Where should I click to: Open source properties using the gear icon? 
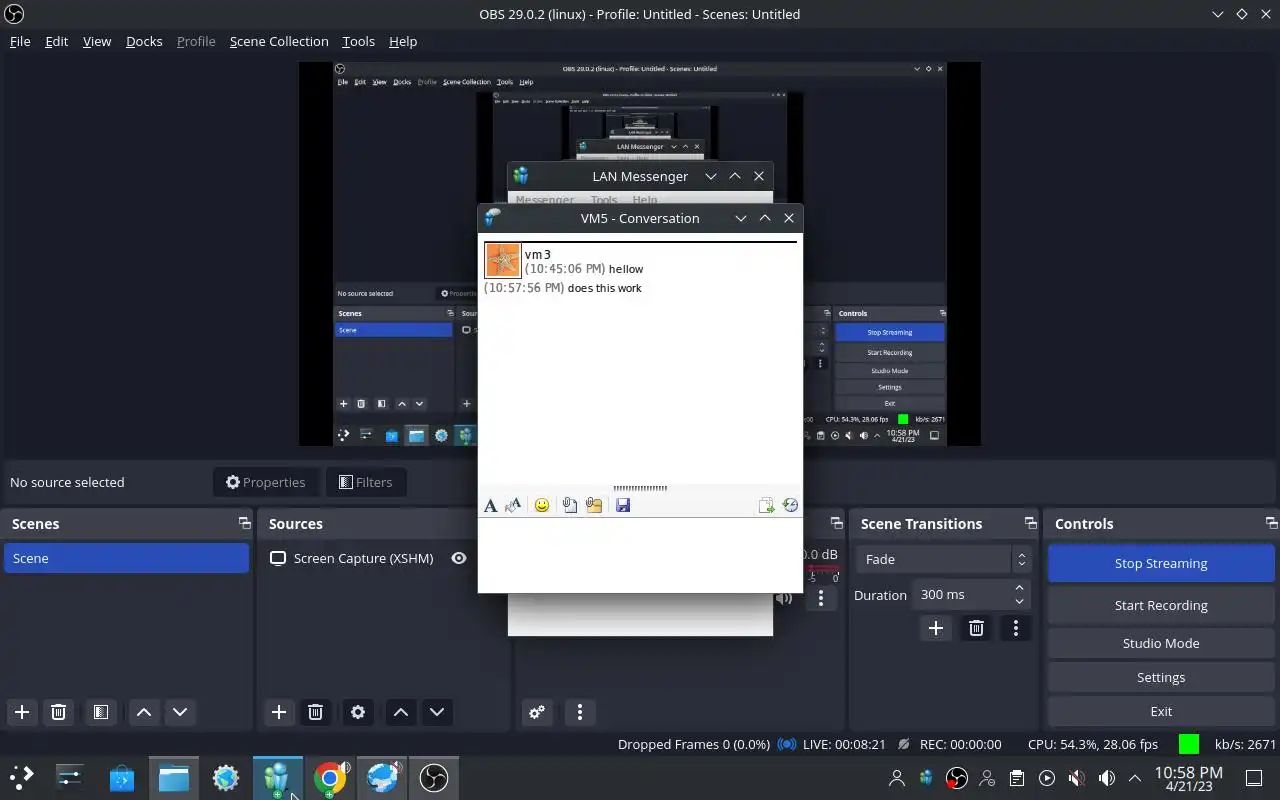pos(358,712)
